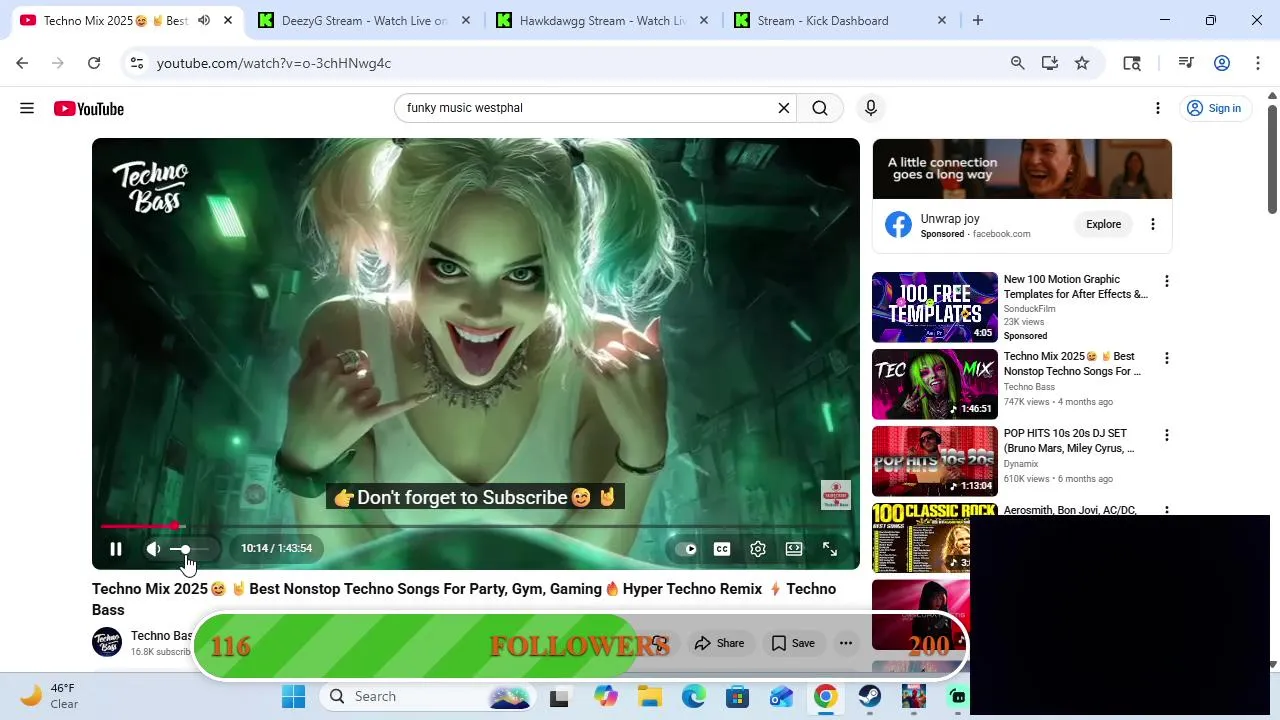Viewport: 1280px width, 720px height.
Task: Open a new browser tab
Action: 978,21
